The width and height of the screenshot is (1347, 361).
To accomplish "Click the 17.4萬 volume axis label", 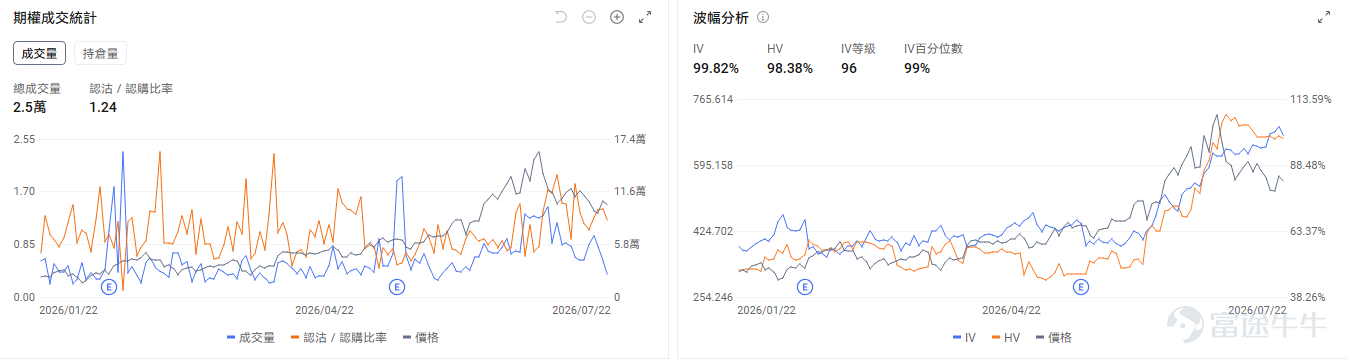I will 629,139.
